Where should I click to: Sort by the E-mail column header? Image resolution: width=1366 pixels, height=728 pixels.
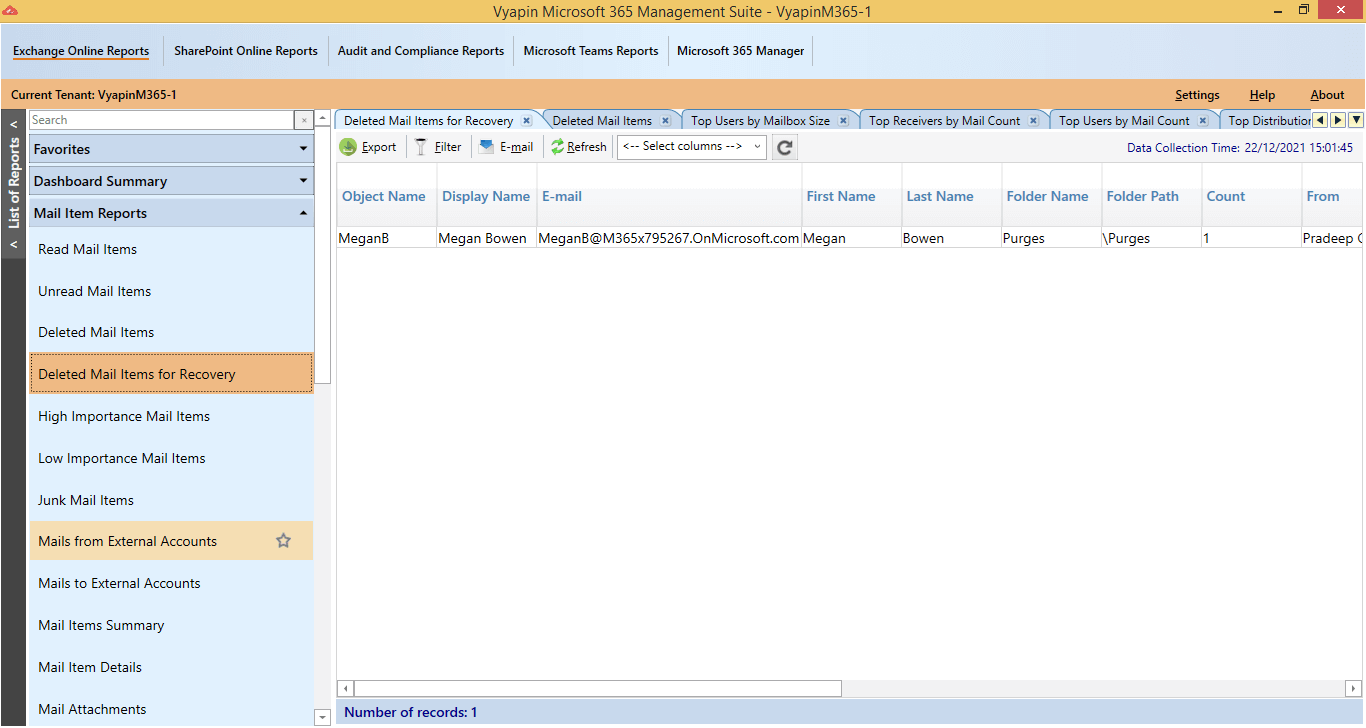[x=669, y=196]
